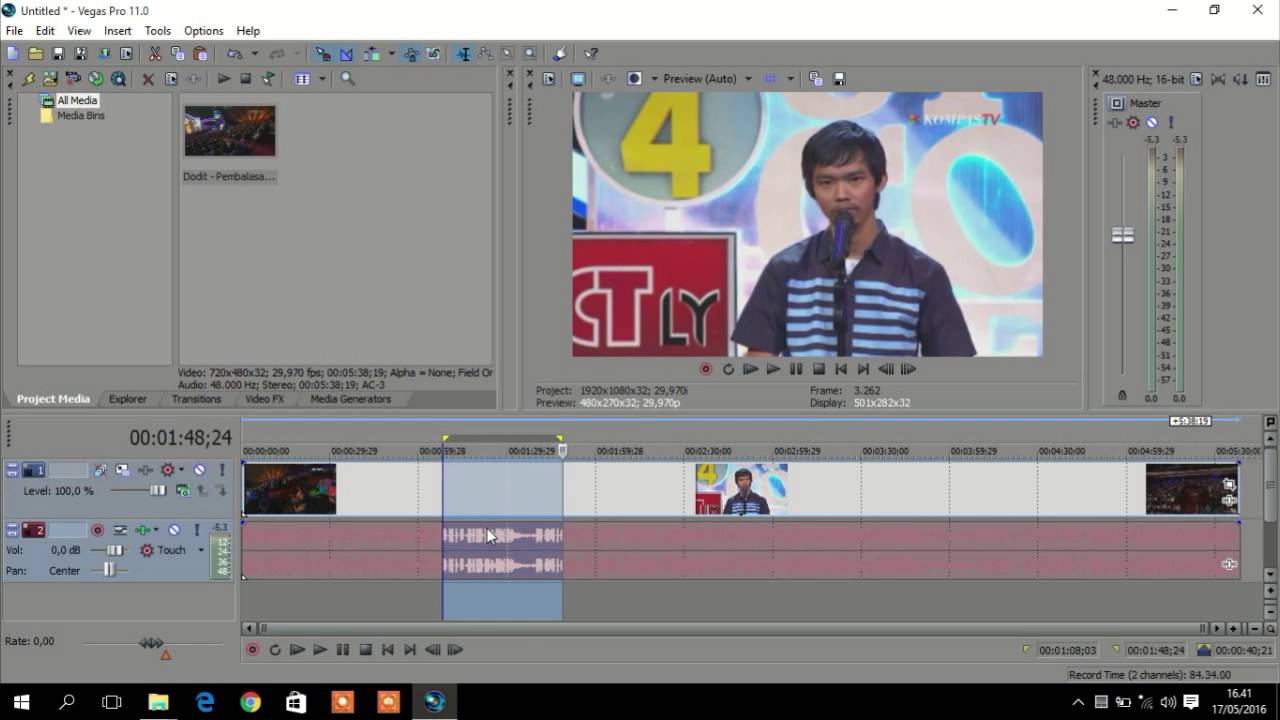Click the Open project folder icon
The width and height of the screenshot is (1280, 720).
point(36,54)
